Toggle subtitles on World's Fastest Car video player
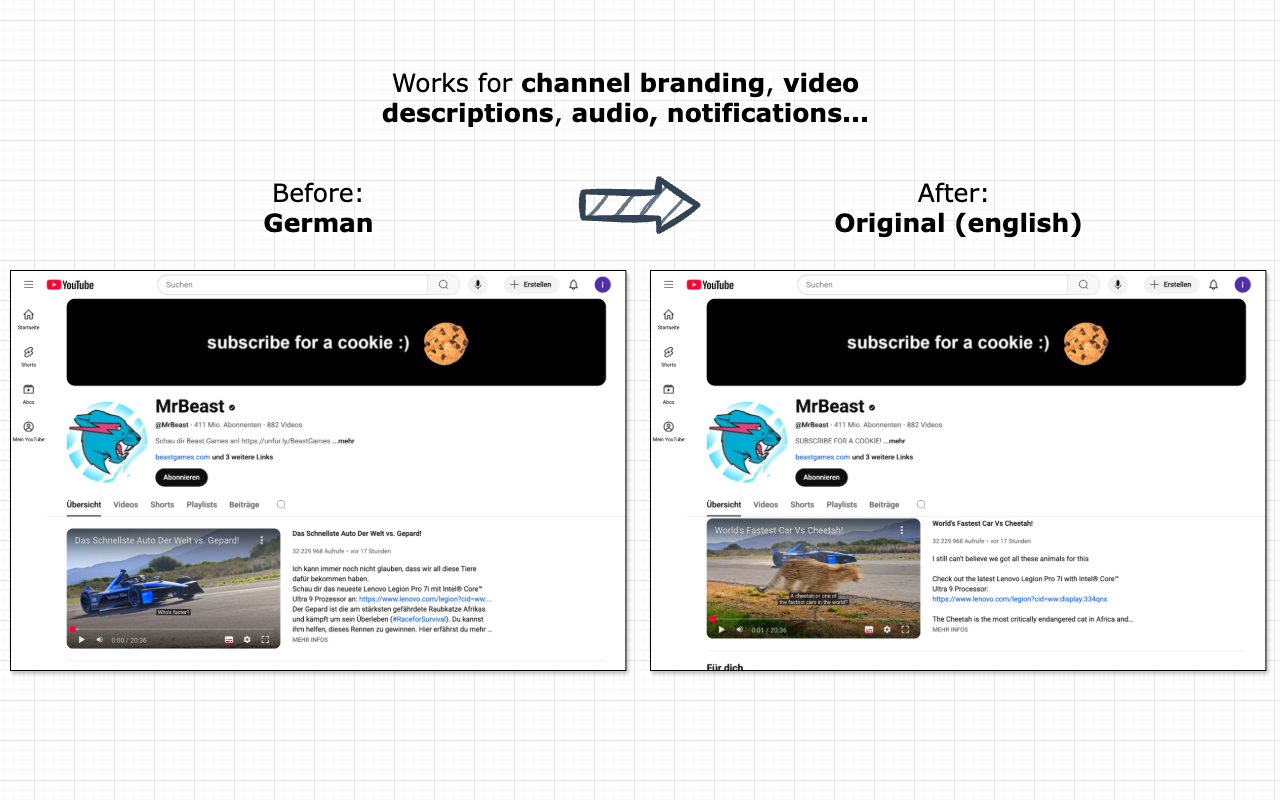Screen dimensions: 1280x800 (869, 630)
